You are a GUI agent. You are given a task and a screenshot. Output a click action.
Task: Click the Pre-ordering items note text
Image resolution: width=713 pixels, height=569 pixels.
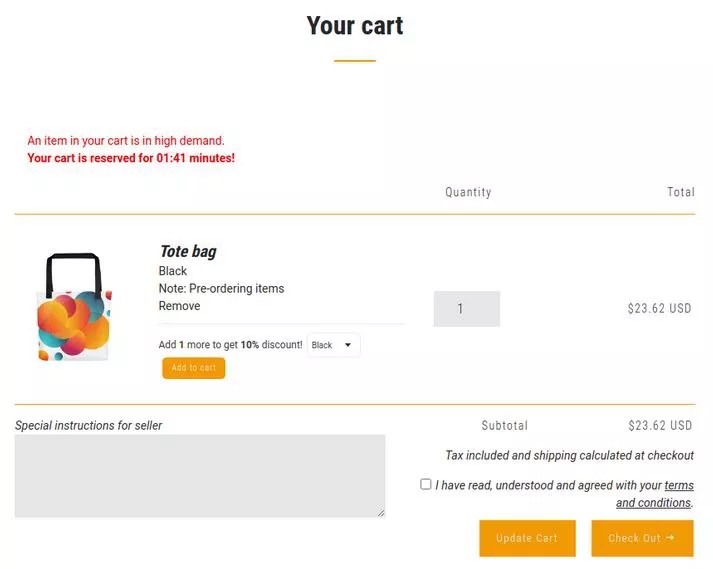click(221, 289)
